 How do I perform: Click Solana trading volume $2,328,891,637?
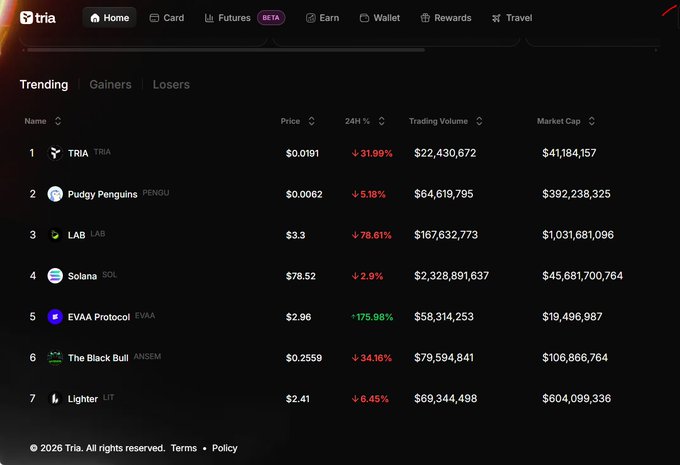pos(451,275)
